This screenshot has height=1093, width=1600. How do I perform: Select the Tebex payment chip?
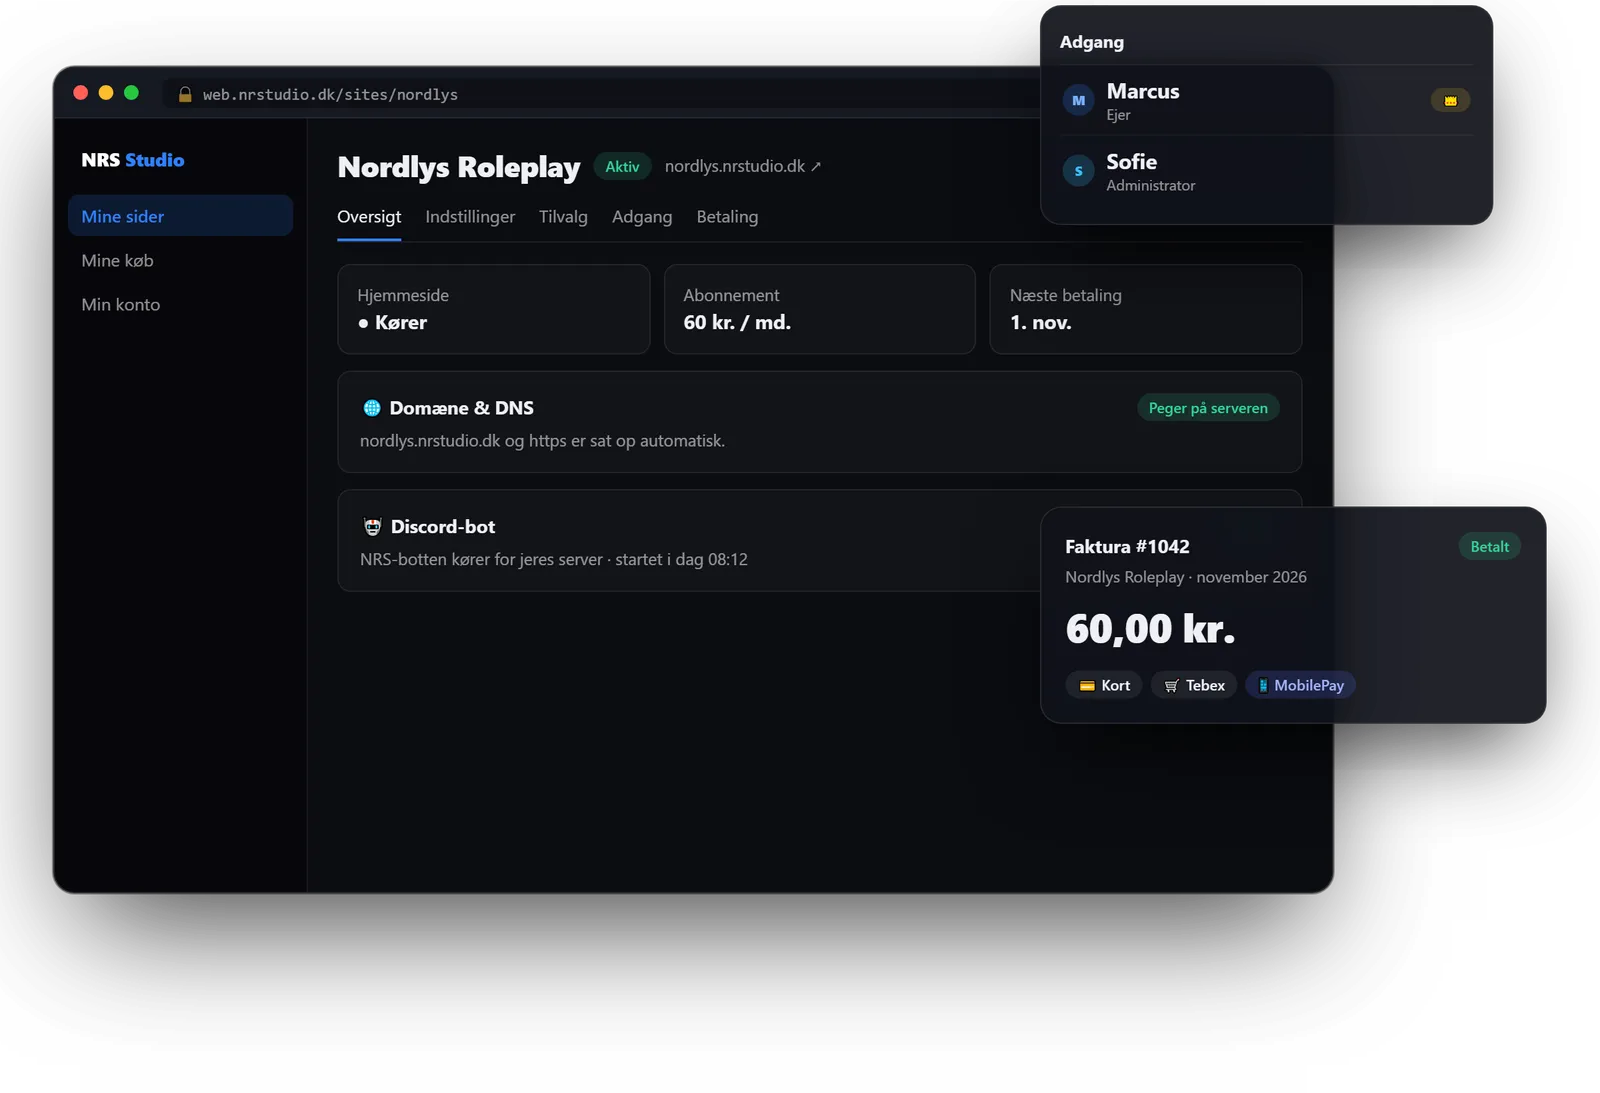pyautogui.click(x=1194, y=686)
